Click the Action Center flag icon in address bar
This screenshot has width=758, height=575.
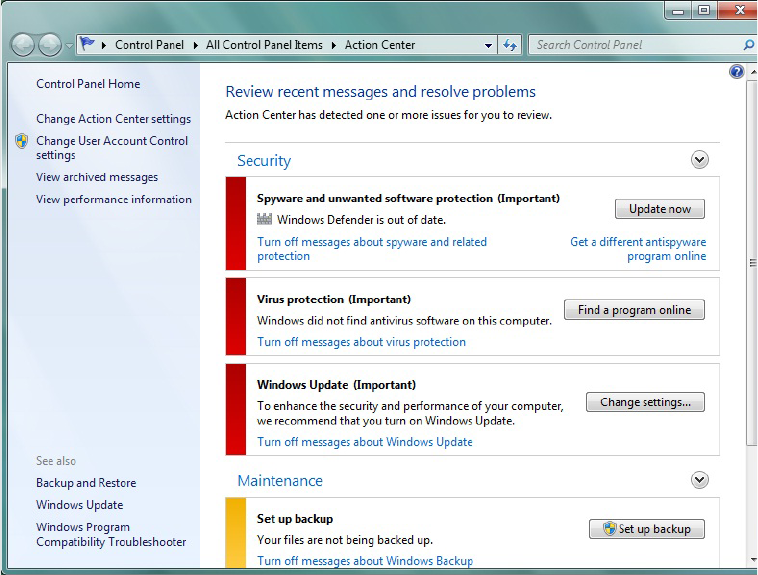point(87,44)
